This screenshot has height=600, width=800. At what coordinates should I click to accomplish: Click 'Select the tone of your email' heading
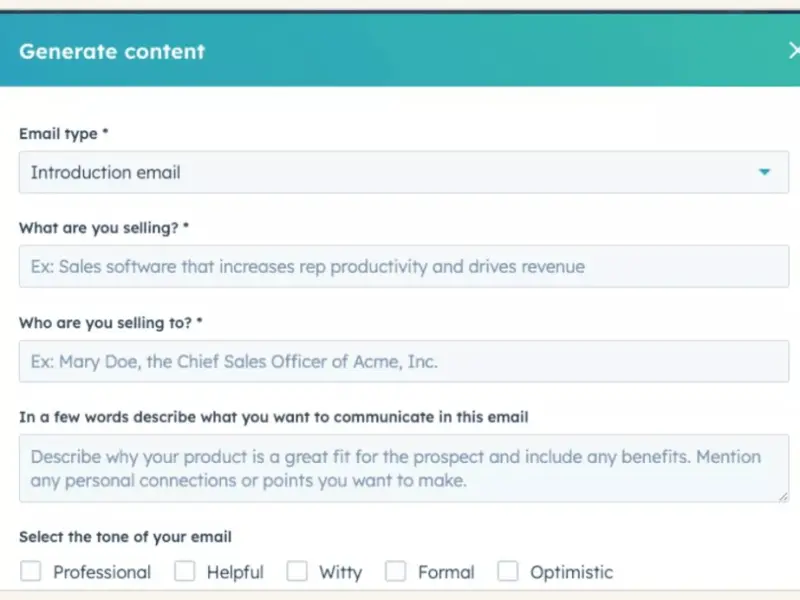125,537
